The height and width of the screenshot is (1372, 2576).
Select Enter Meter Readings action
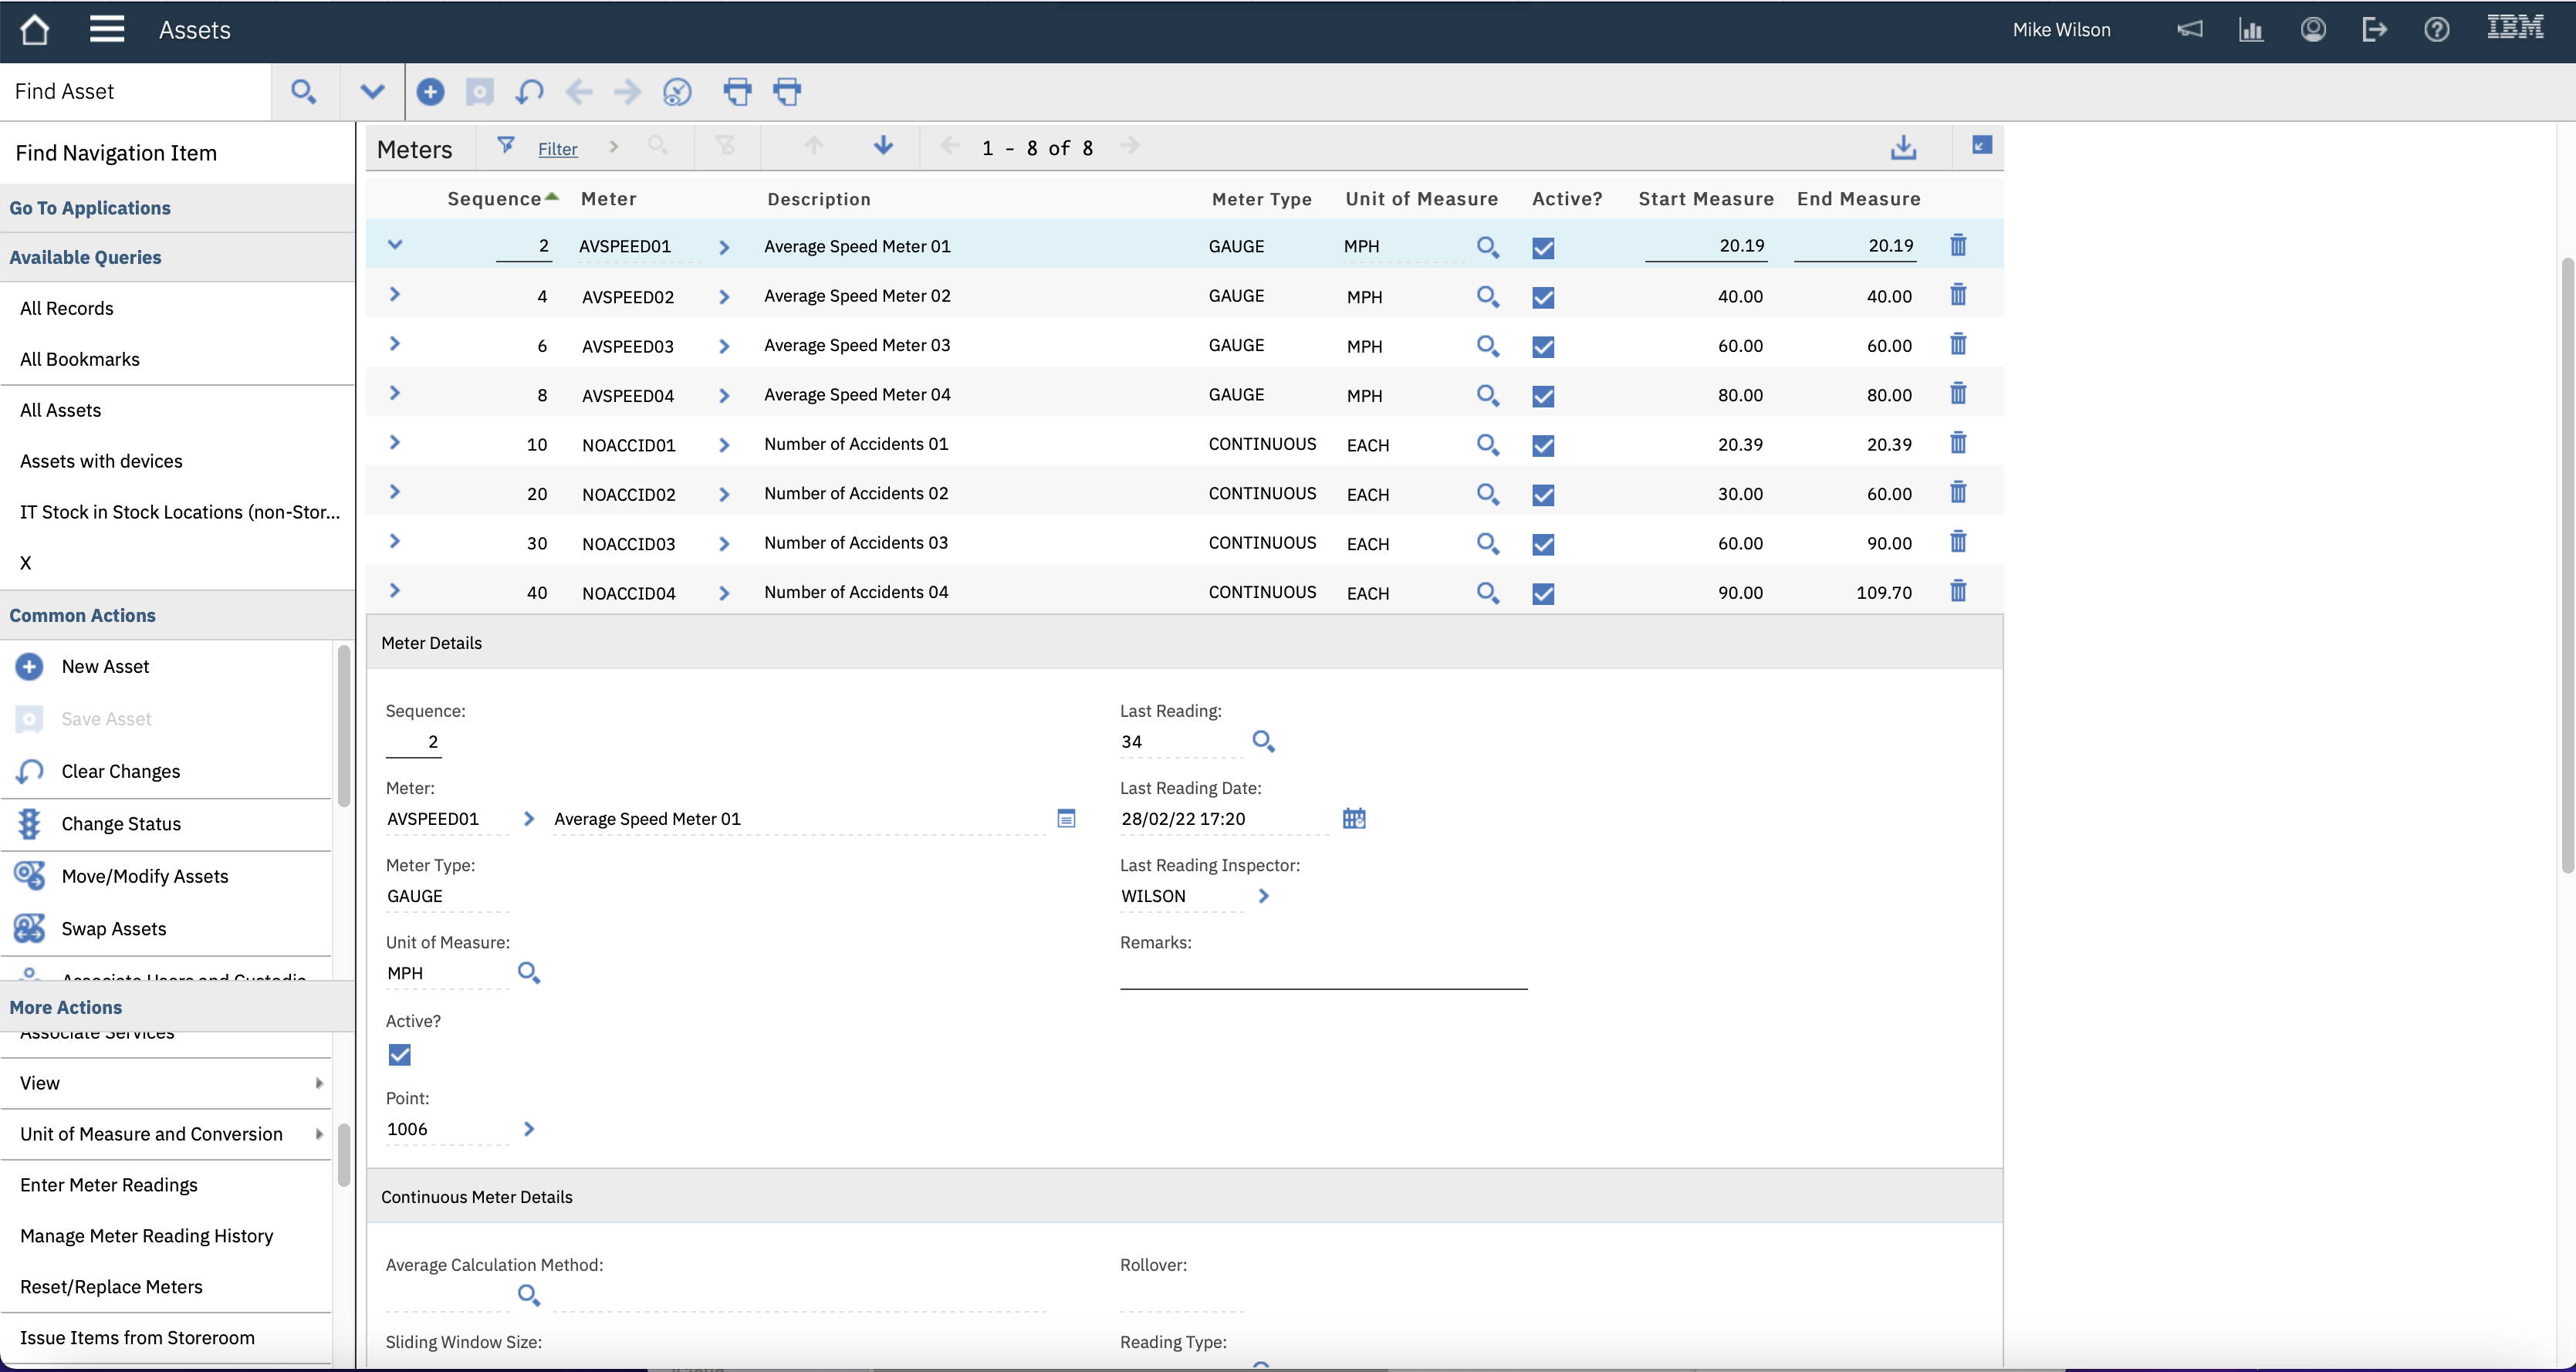point(109,1185)
